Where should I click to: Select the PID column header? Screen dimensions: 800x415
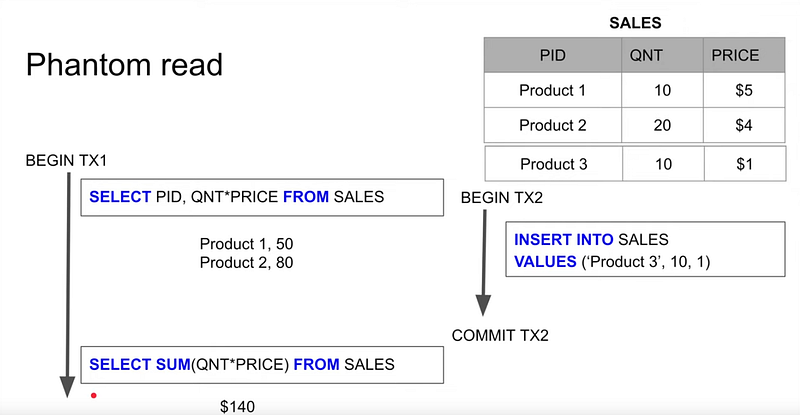553,55
